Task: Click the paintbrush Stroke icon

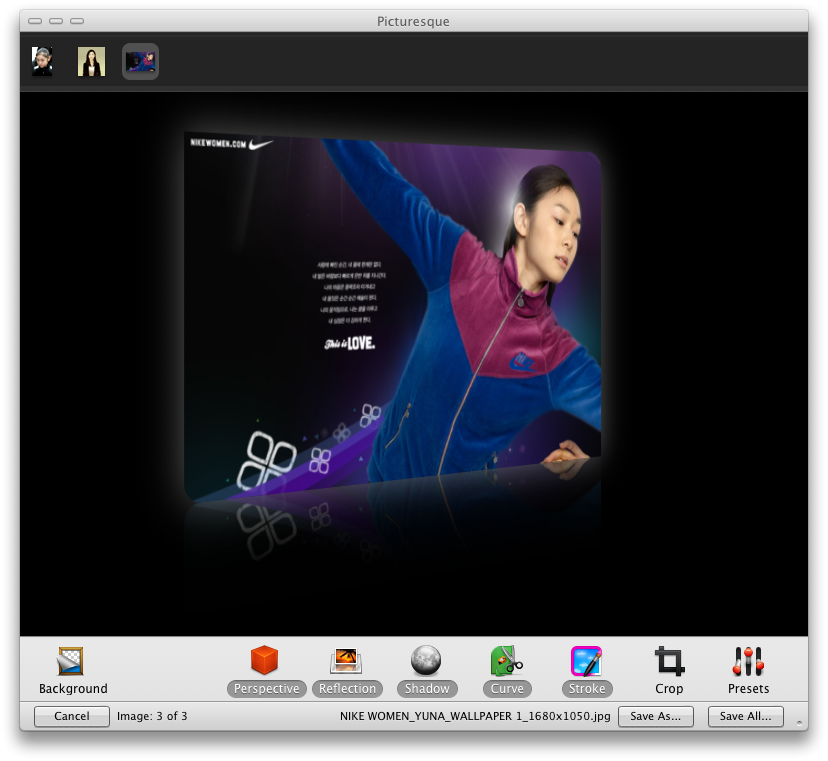Action: click(586, 661)
